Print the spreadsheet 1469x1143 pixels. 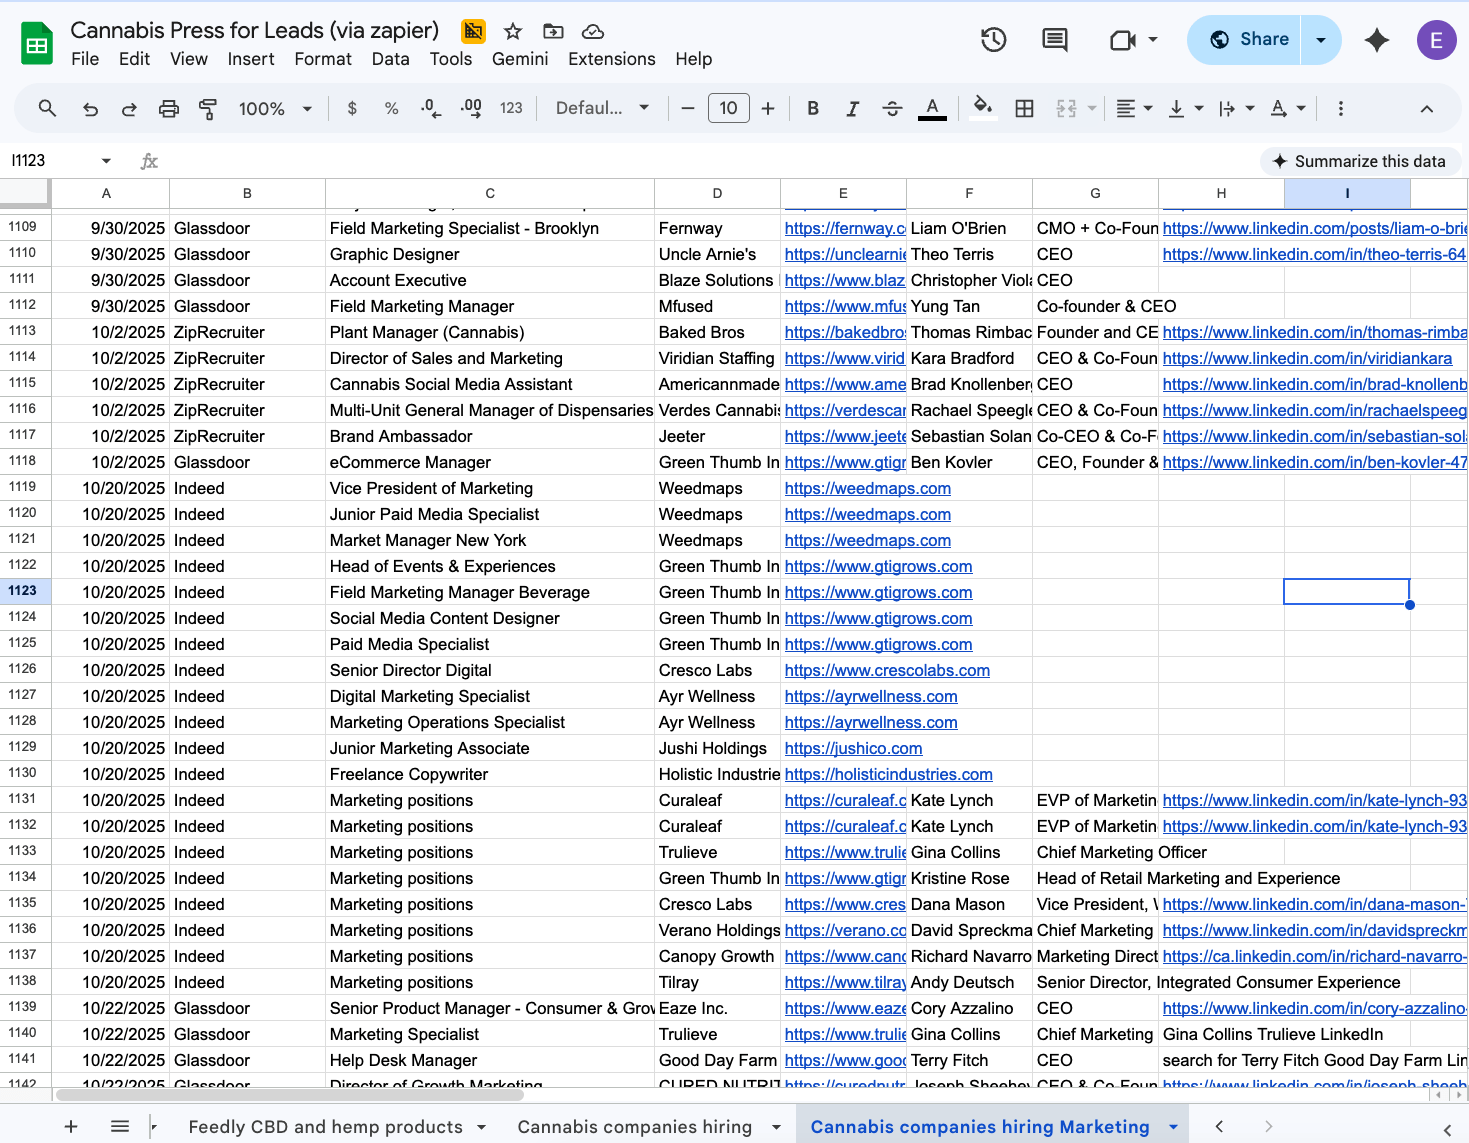[169, 108]
